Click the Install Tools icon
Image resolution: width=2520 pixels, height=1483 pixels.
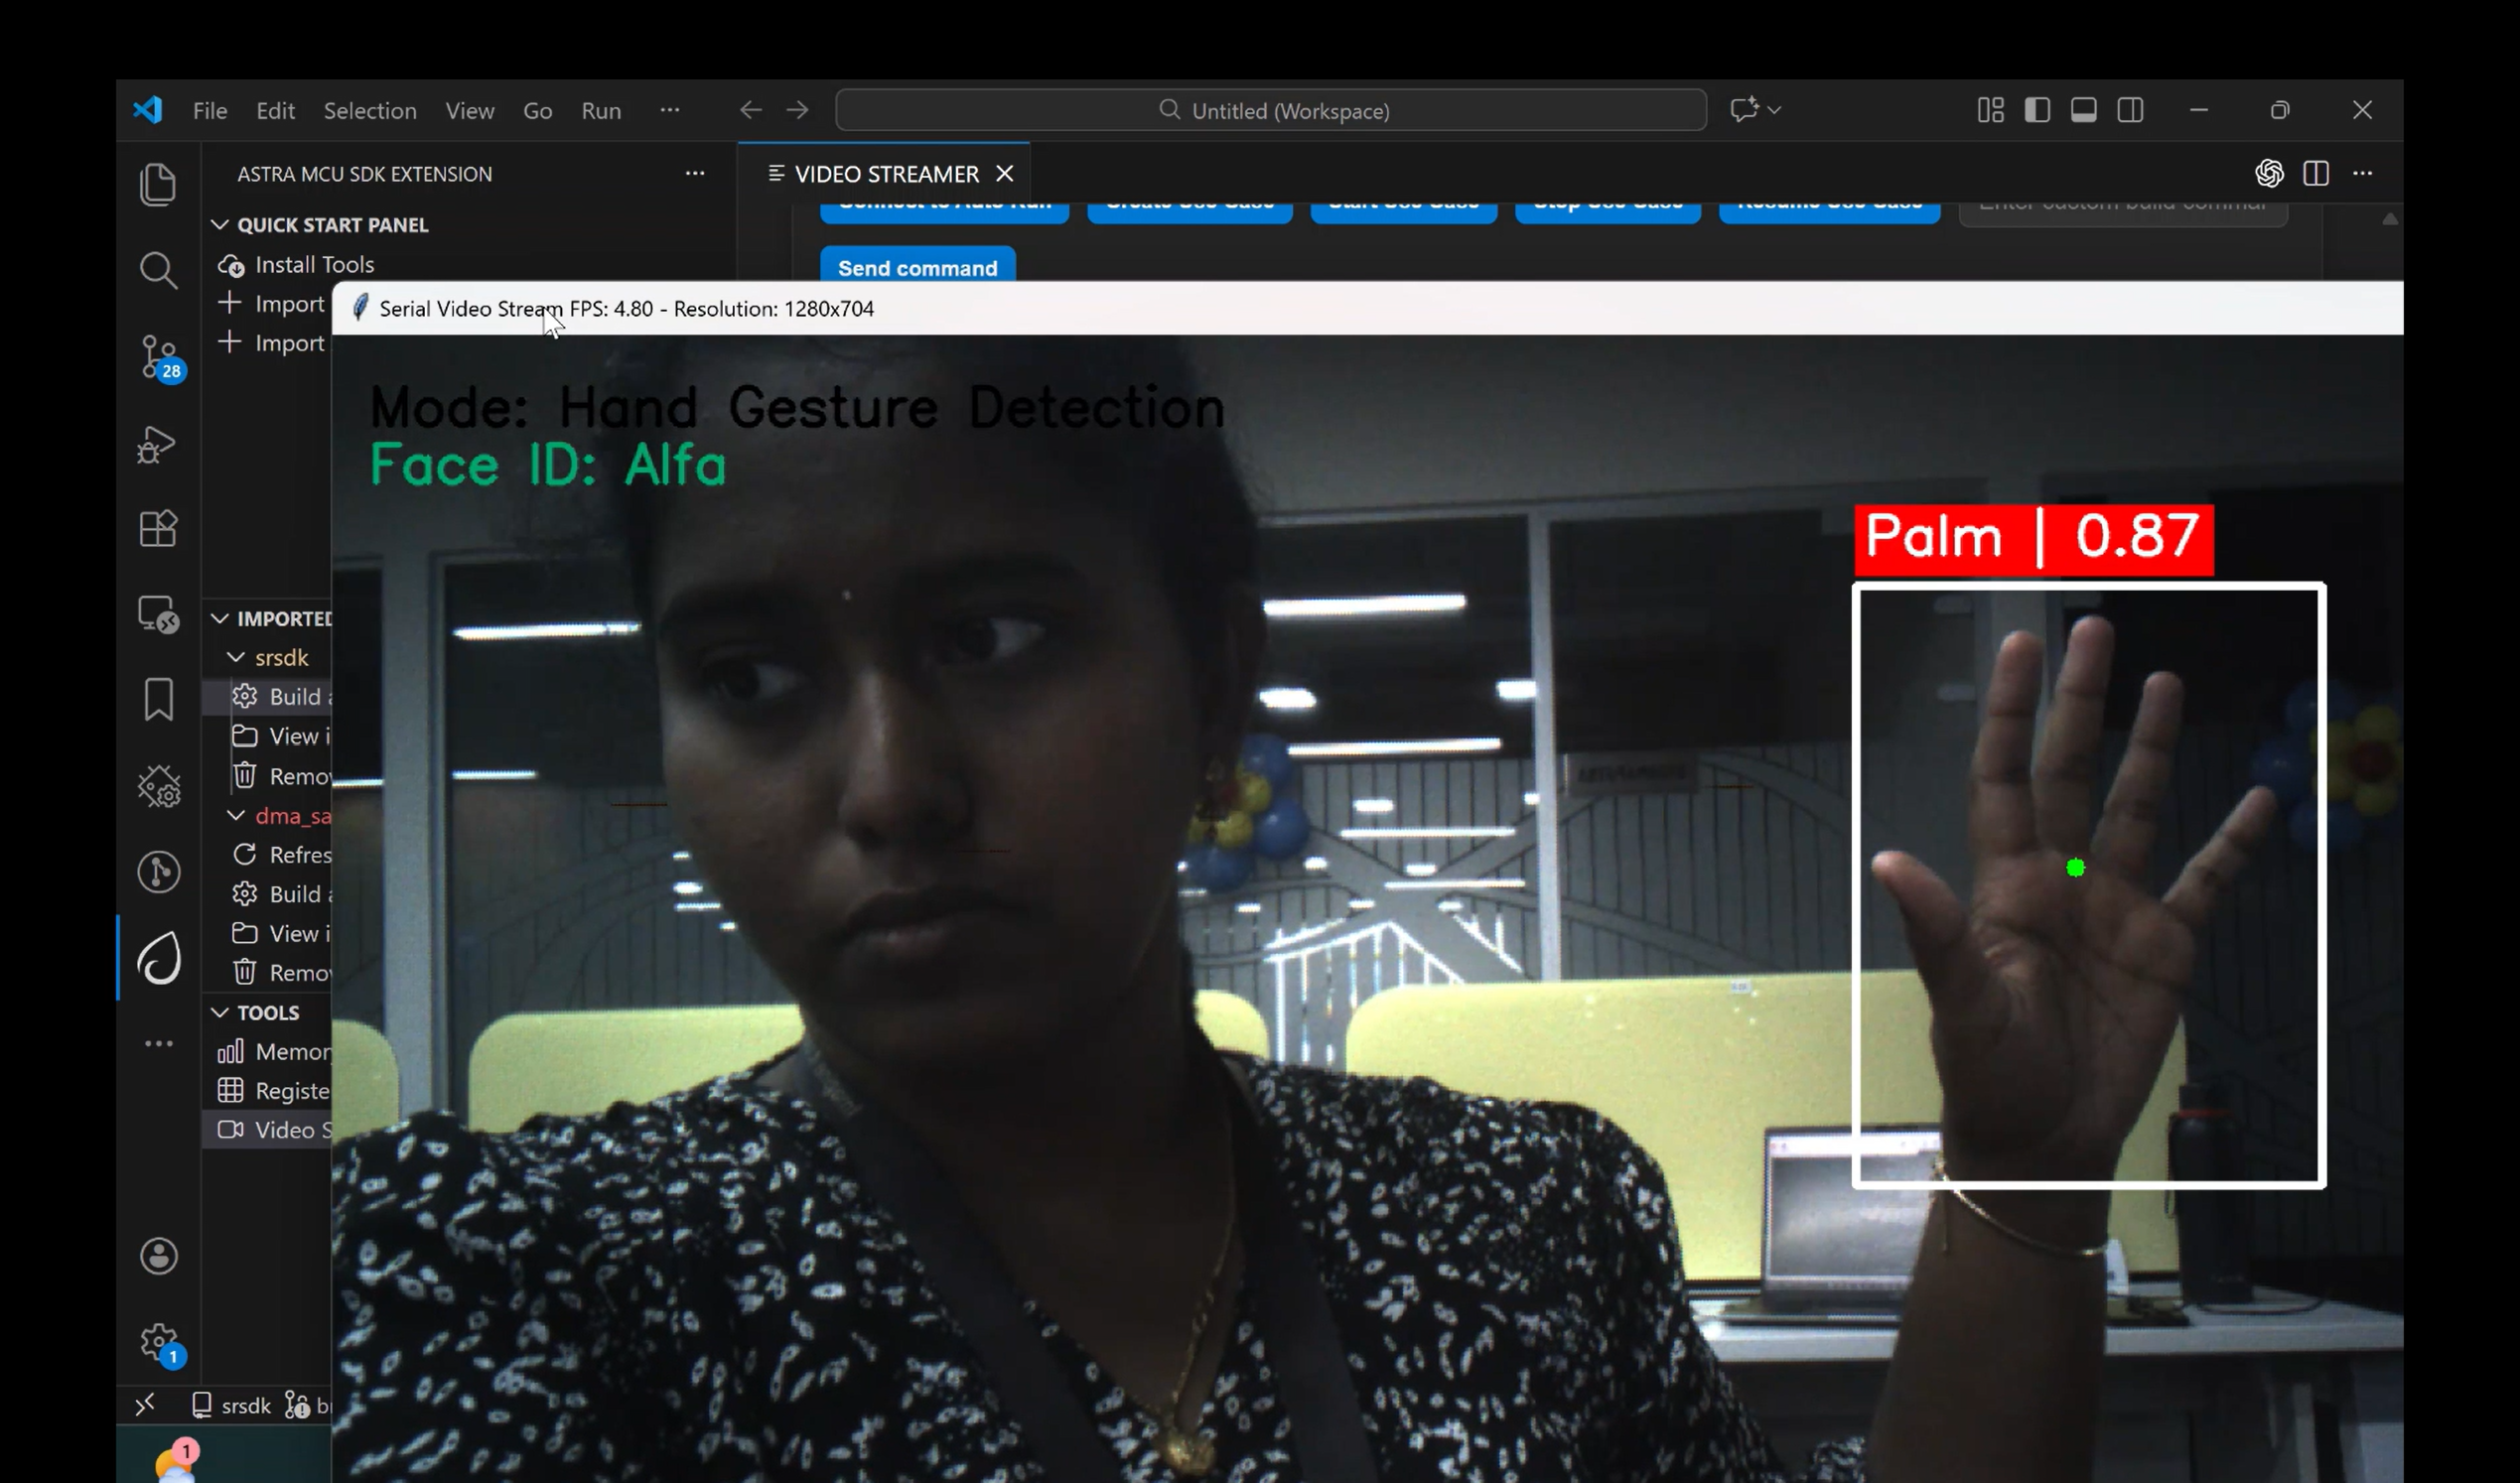tap(231, 265)
